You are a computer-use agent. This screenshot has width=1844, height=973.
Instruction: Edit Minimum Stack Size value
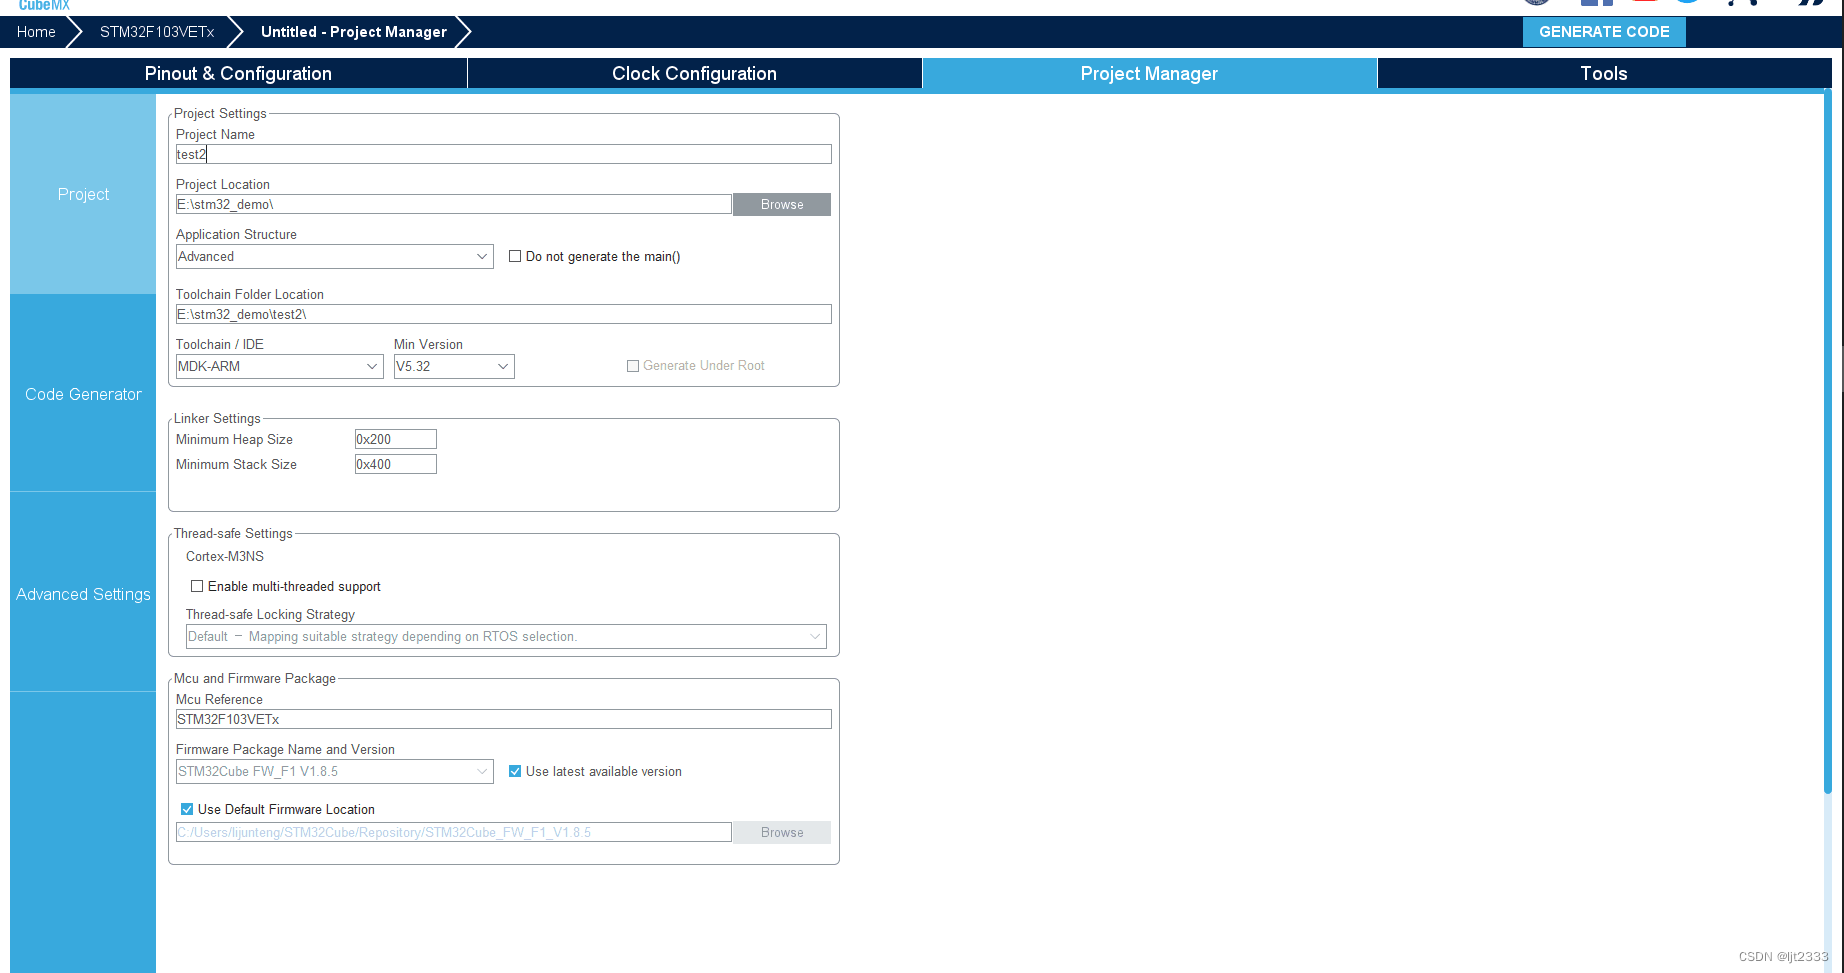pos(396,464)
